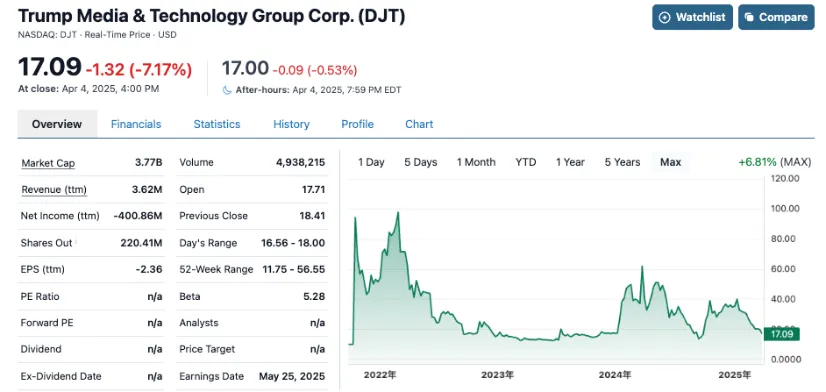Viewport: 826px width, 392px height.
Task: Click the after-hours moon icon
Action: tap(227, 90)
